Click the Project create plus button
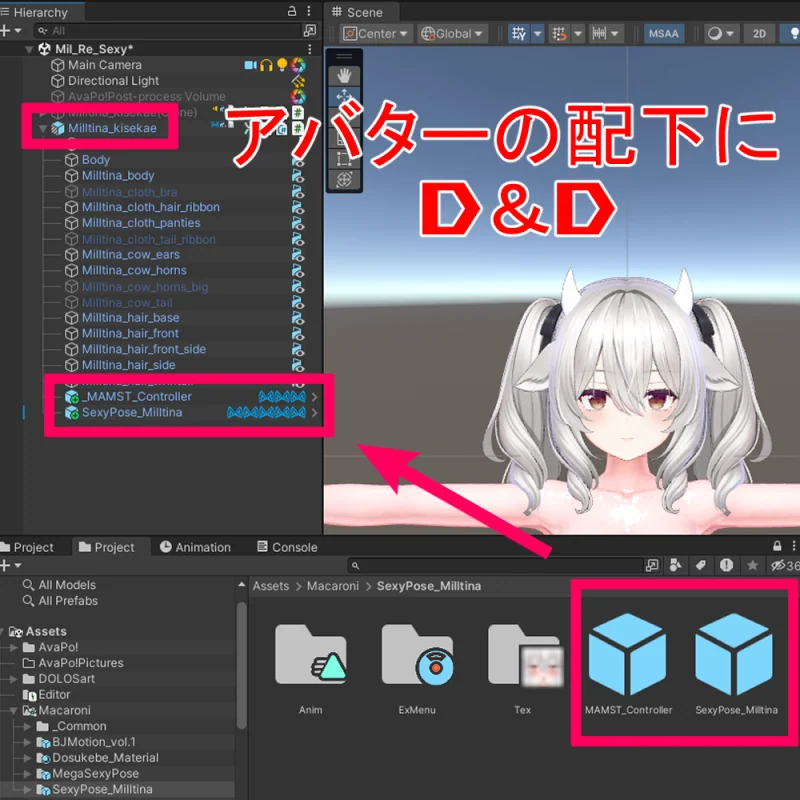 coord(6,565)
